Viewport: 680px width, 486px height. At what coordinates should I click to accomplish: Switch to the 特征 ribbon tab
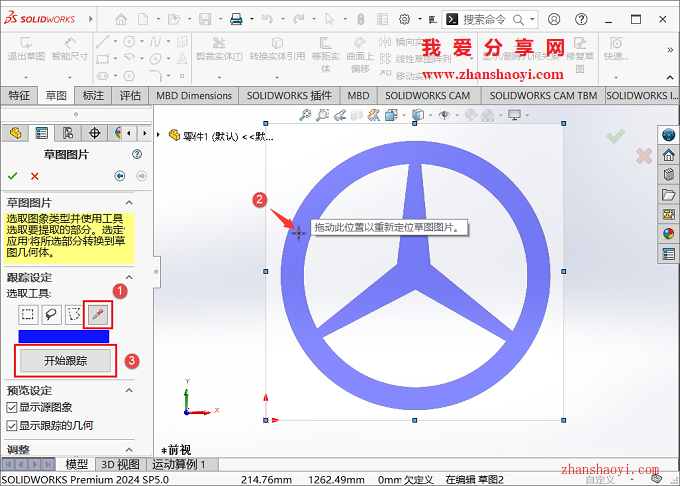point(19,95)
